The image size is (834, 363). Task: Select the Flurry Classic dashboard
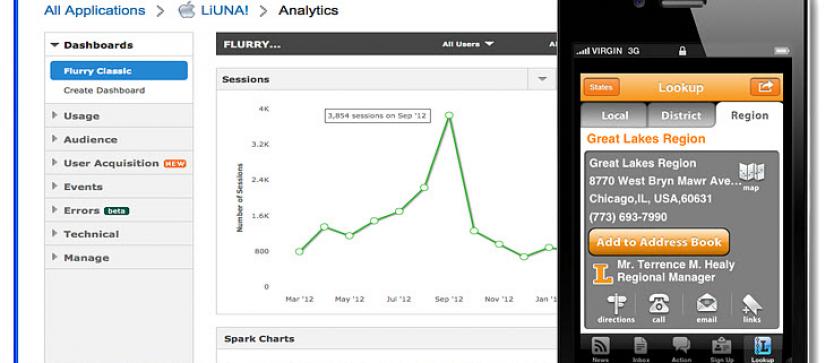[119, 71]
